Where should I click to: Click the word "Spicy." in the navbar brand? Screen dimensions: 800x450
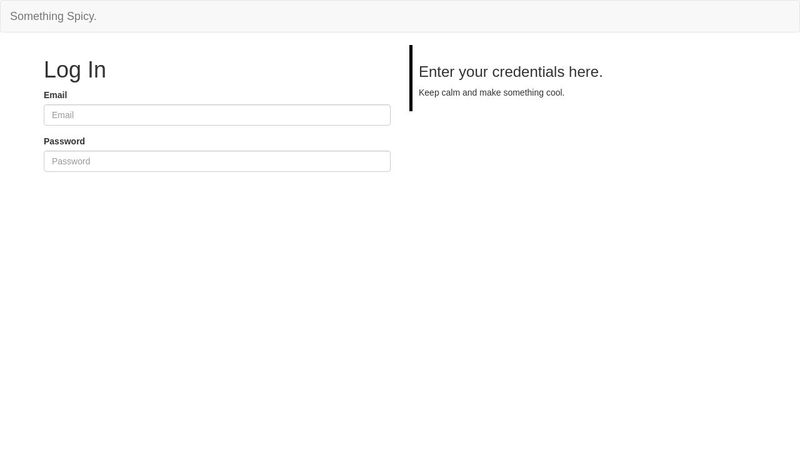click(x=80, y=16)
